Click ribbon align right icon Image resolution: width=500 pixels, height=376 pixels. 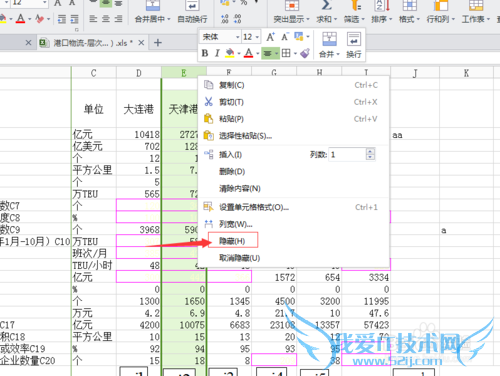pyautogui.click(x=118, y=19)
